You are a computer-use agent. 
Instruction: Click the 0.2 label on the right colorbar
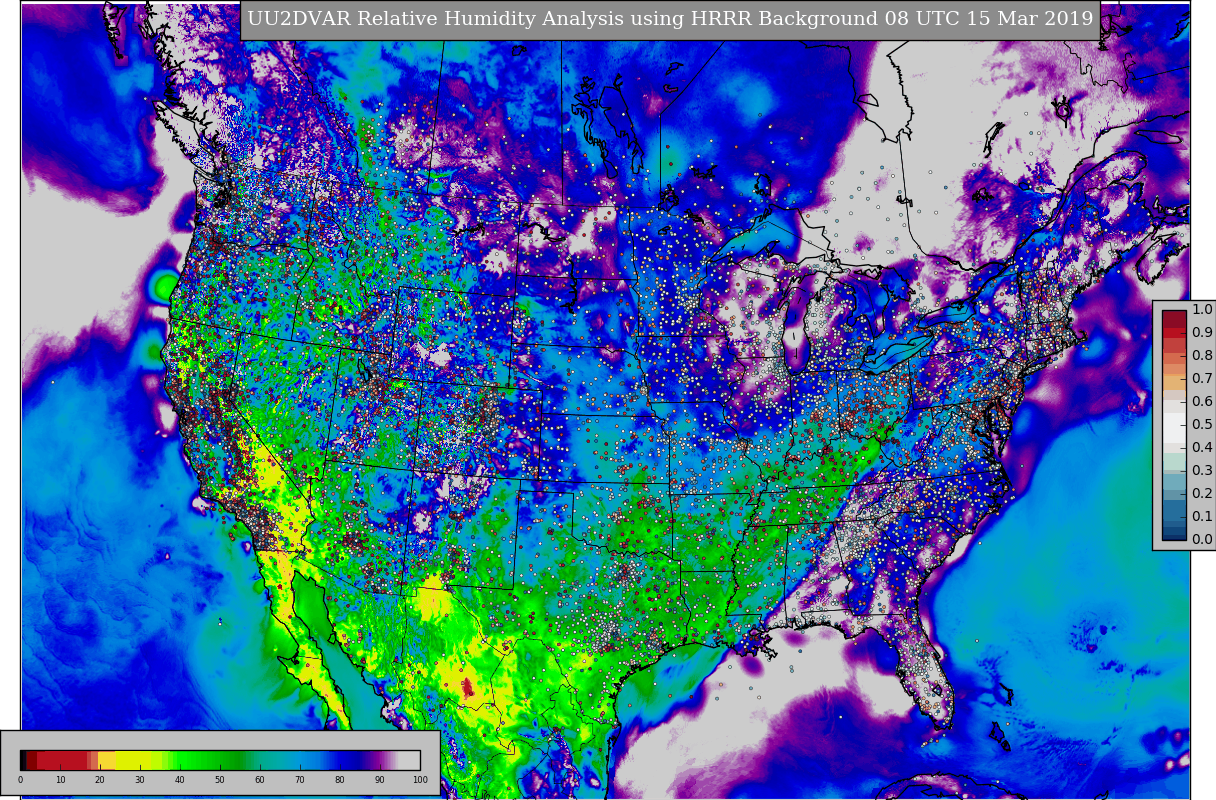1202,493
